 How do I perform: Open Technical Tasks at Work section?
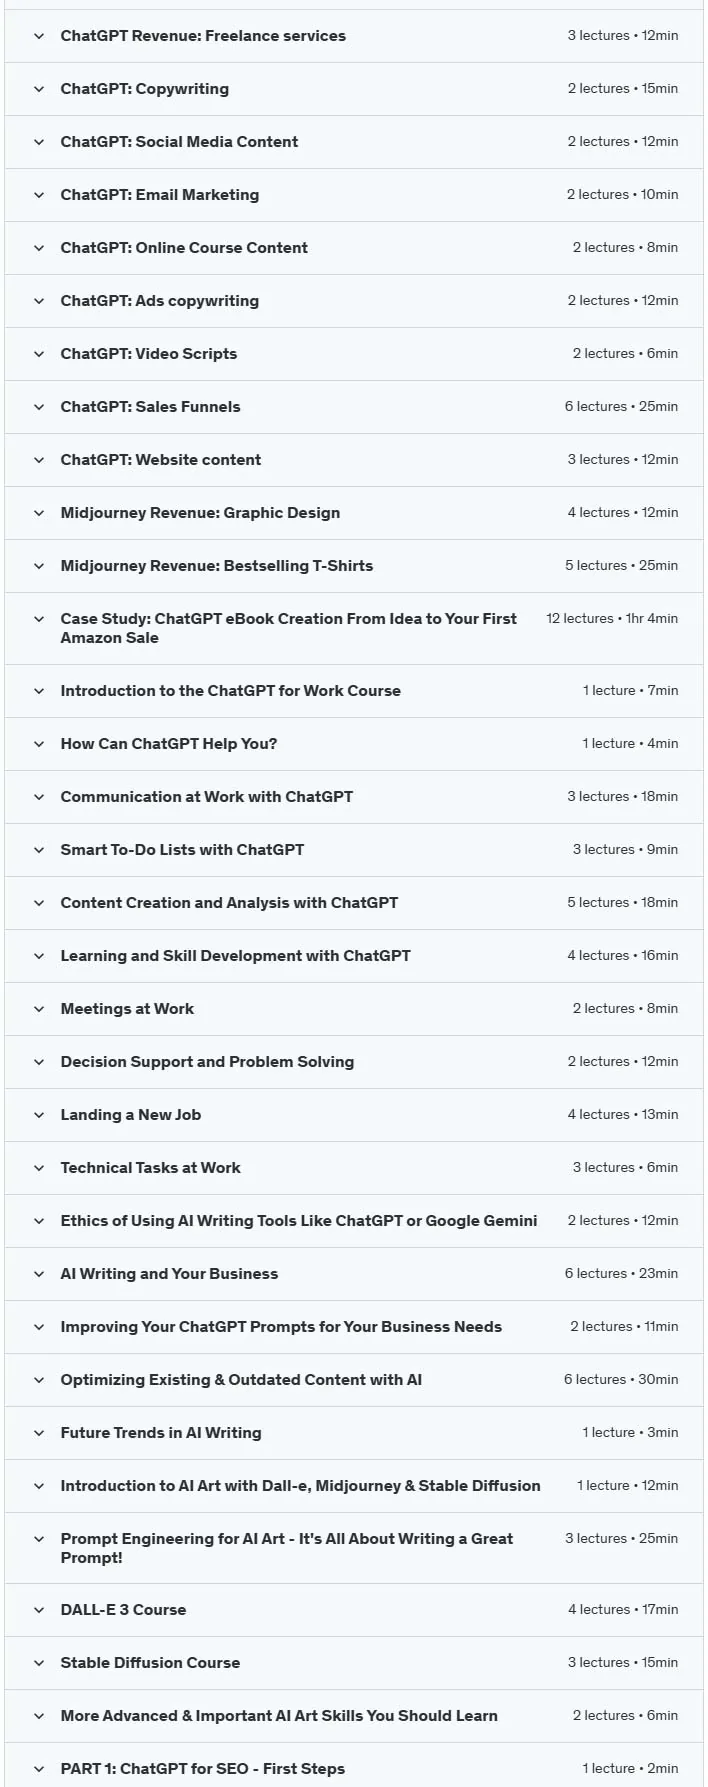pos(354,1168)
